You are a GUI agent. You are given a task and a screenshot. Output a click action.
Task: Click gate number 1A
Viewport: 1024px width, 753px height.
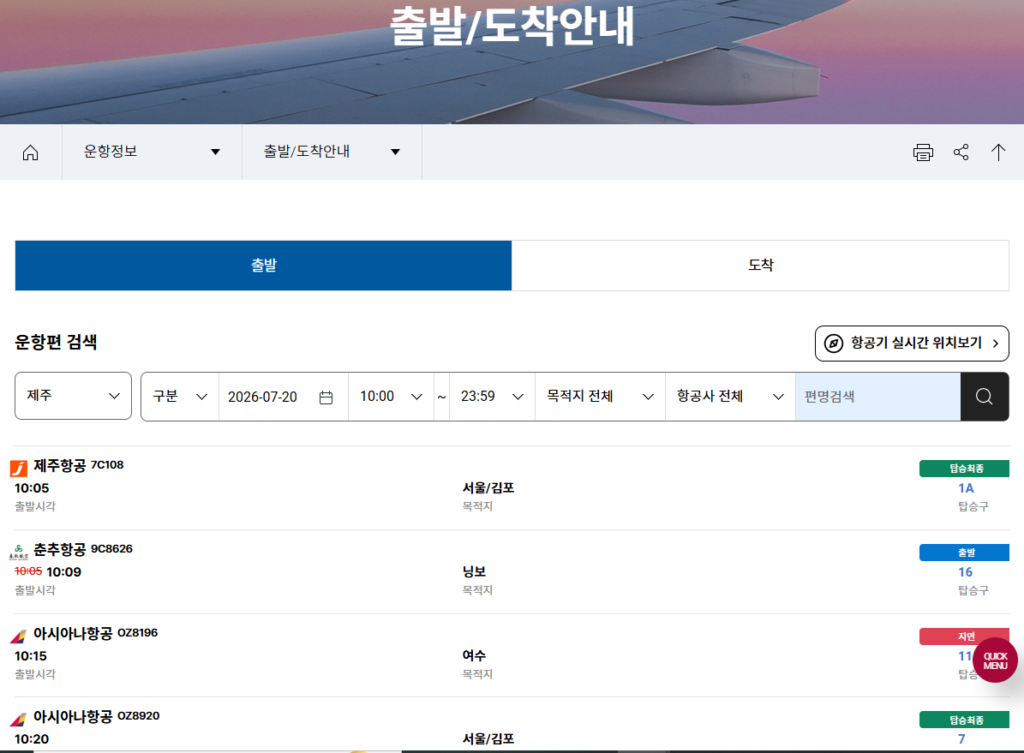click(966, 488)
